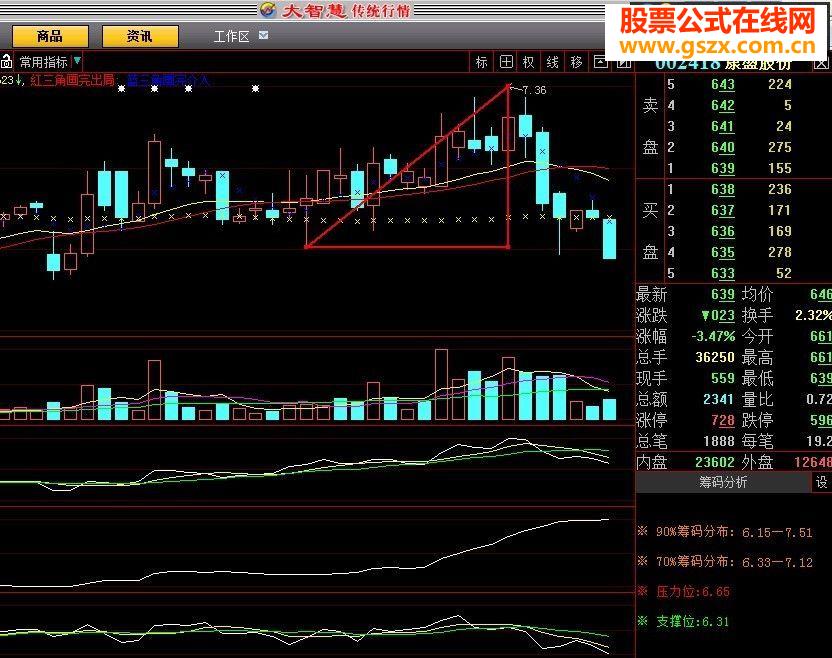Select sell level 1 price 639

[x=723, y=168]
